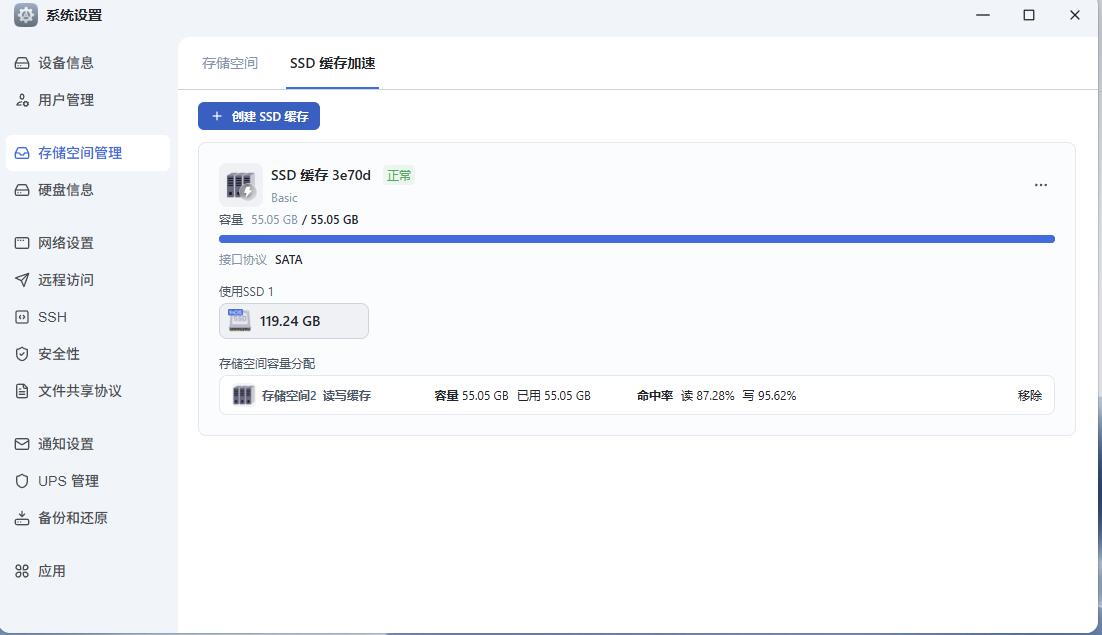Click the 设备信息 device icon
This screenshot has height=635, width=1102.
[x=22, y=63]
